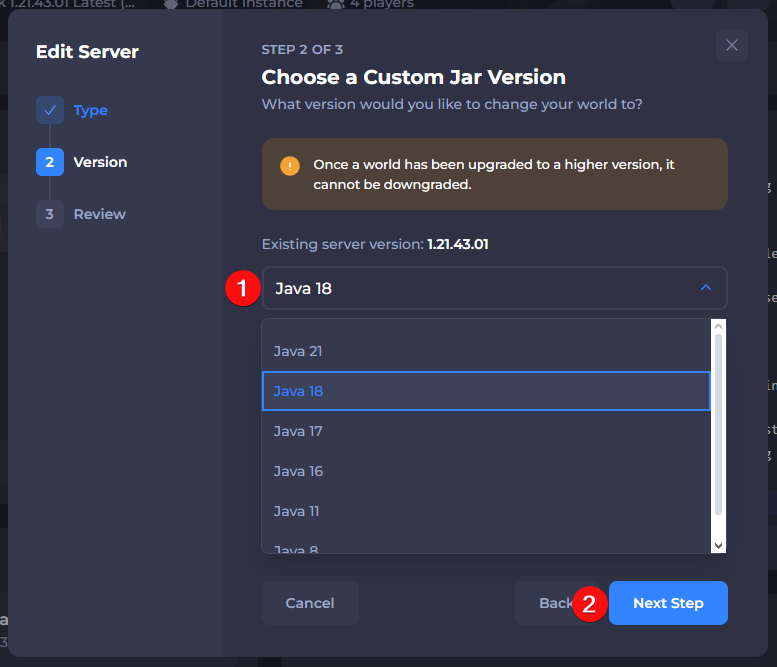Screen dimensions: 777x667
Task: Click existing server version 1.21.43.01 text
Action: pos(457,244)
